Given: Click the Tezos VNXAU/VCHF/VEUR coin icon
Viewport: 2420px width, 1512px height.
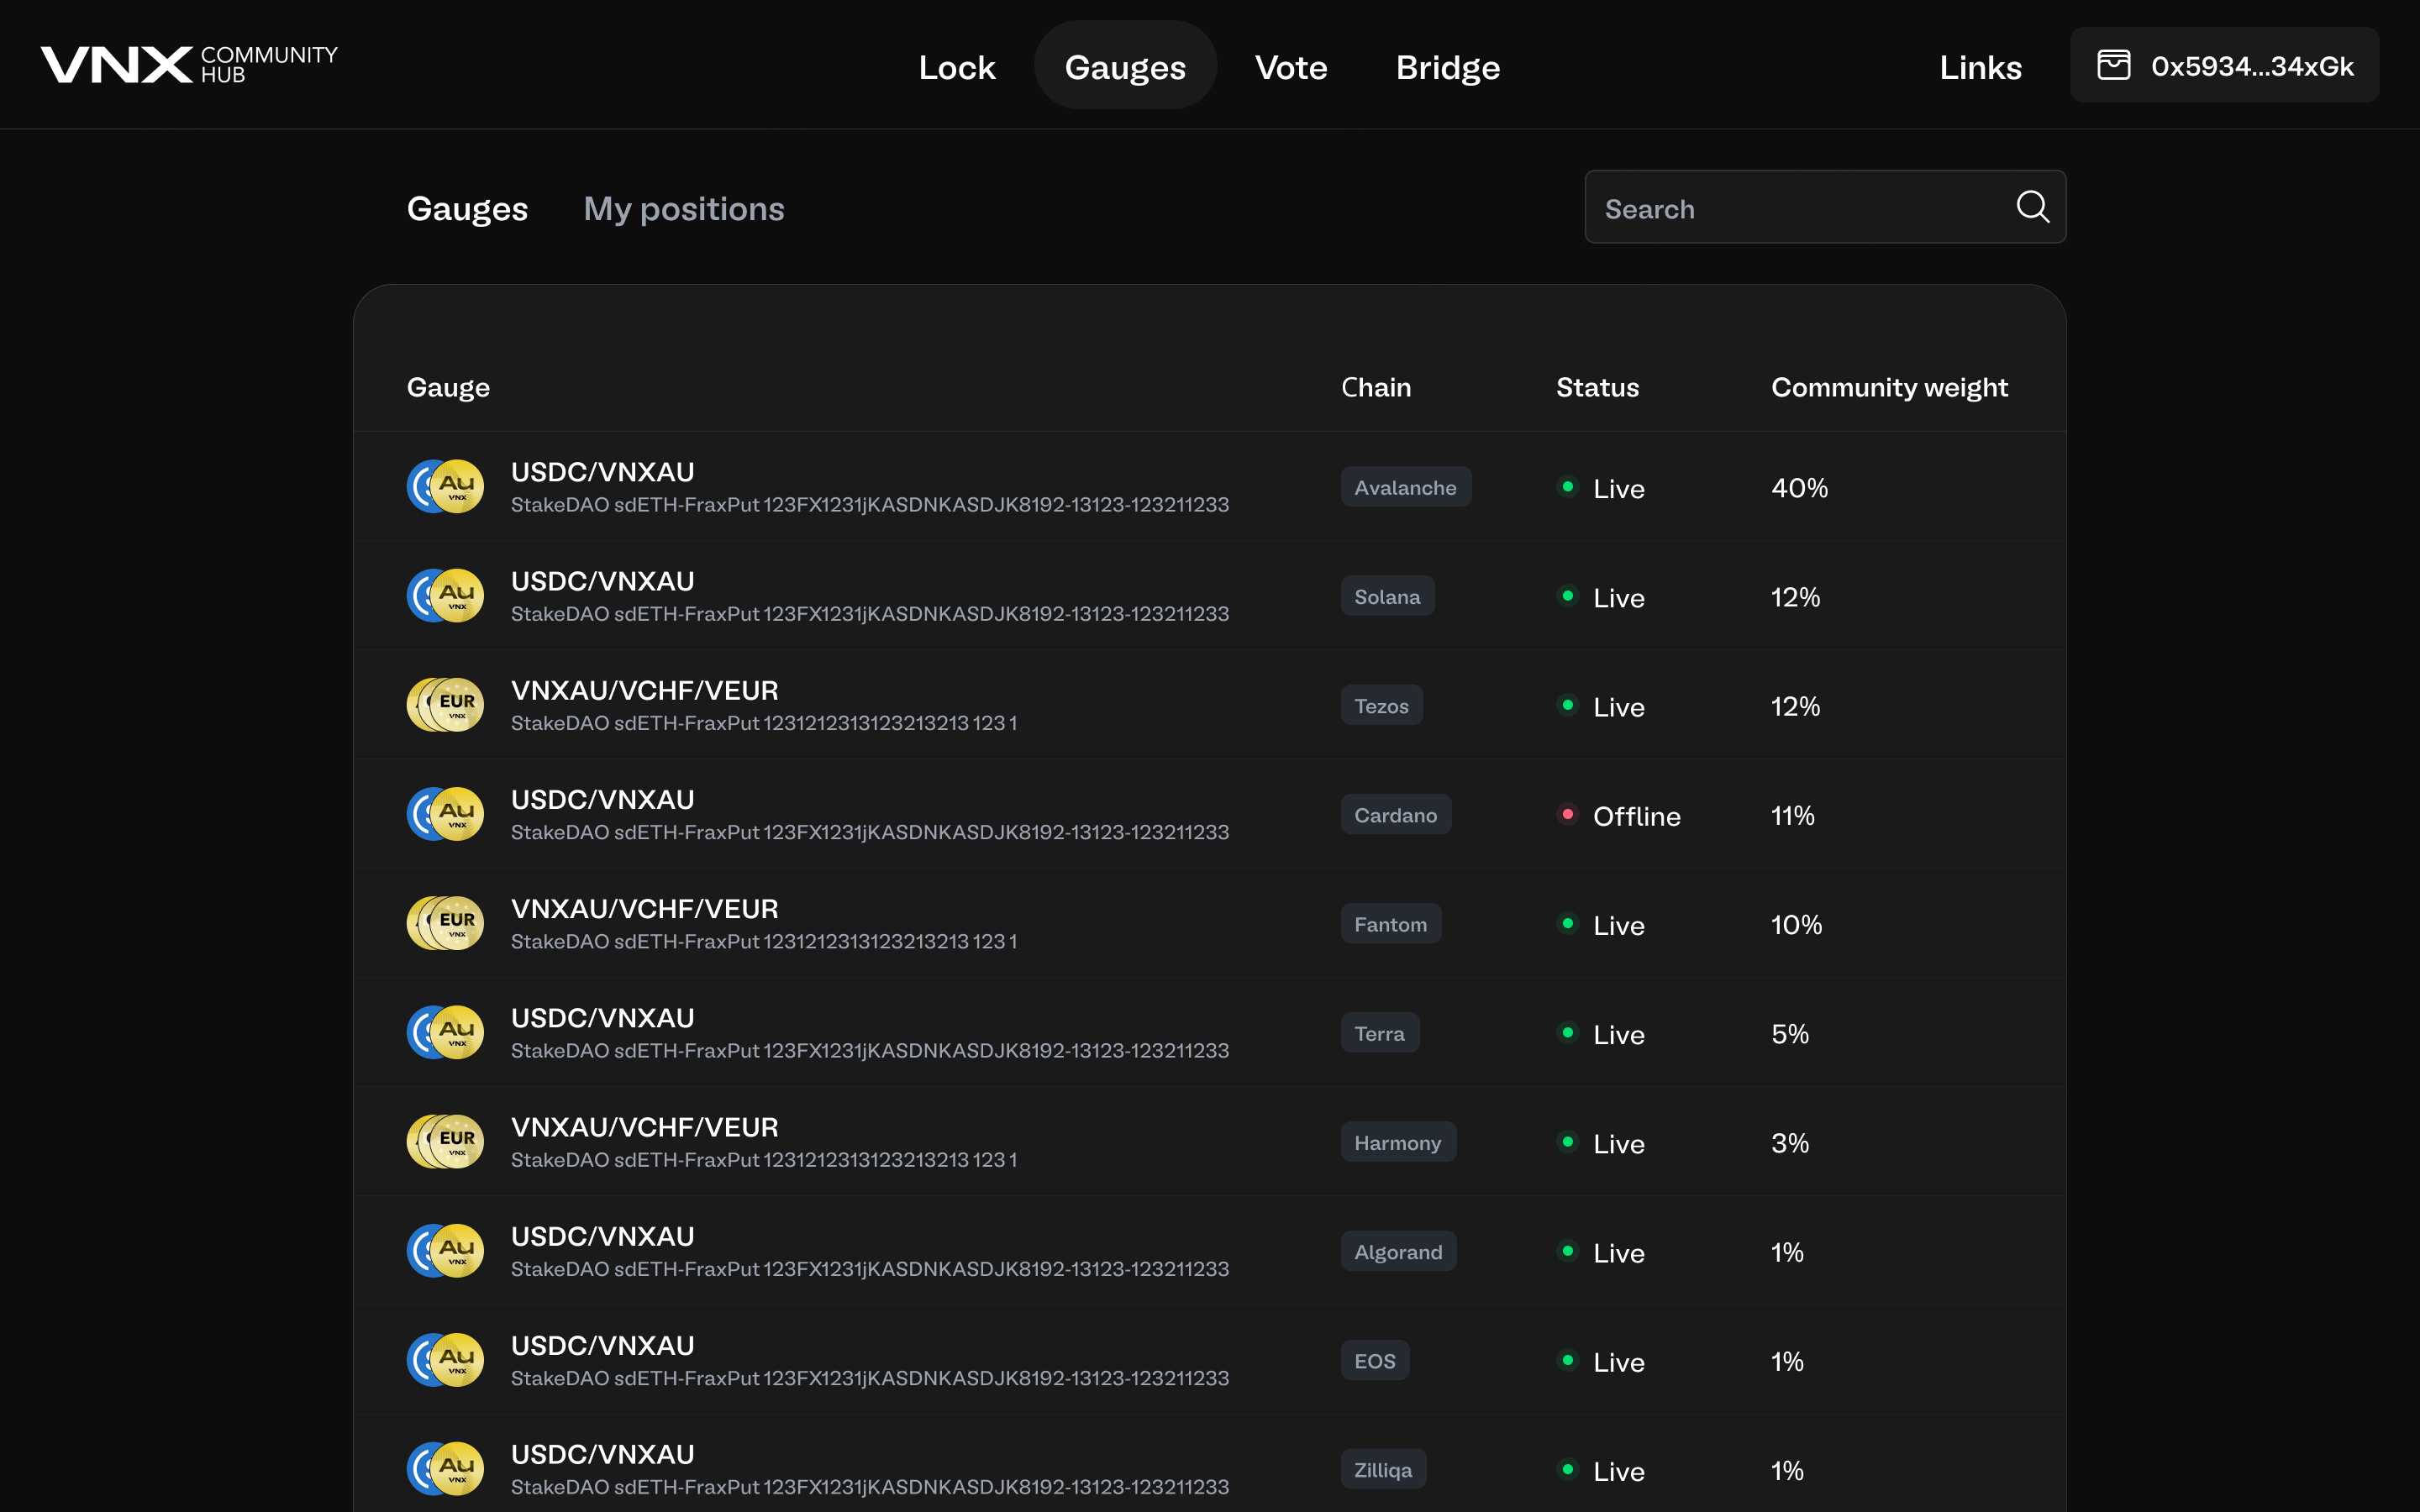Looking at the screenshot, I should click(x=445, y=705).
